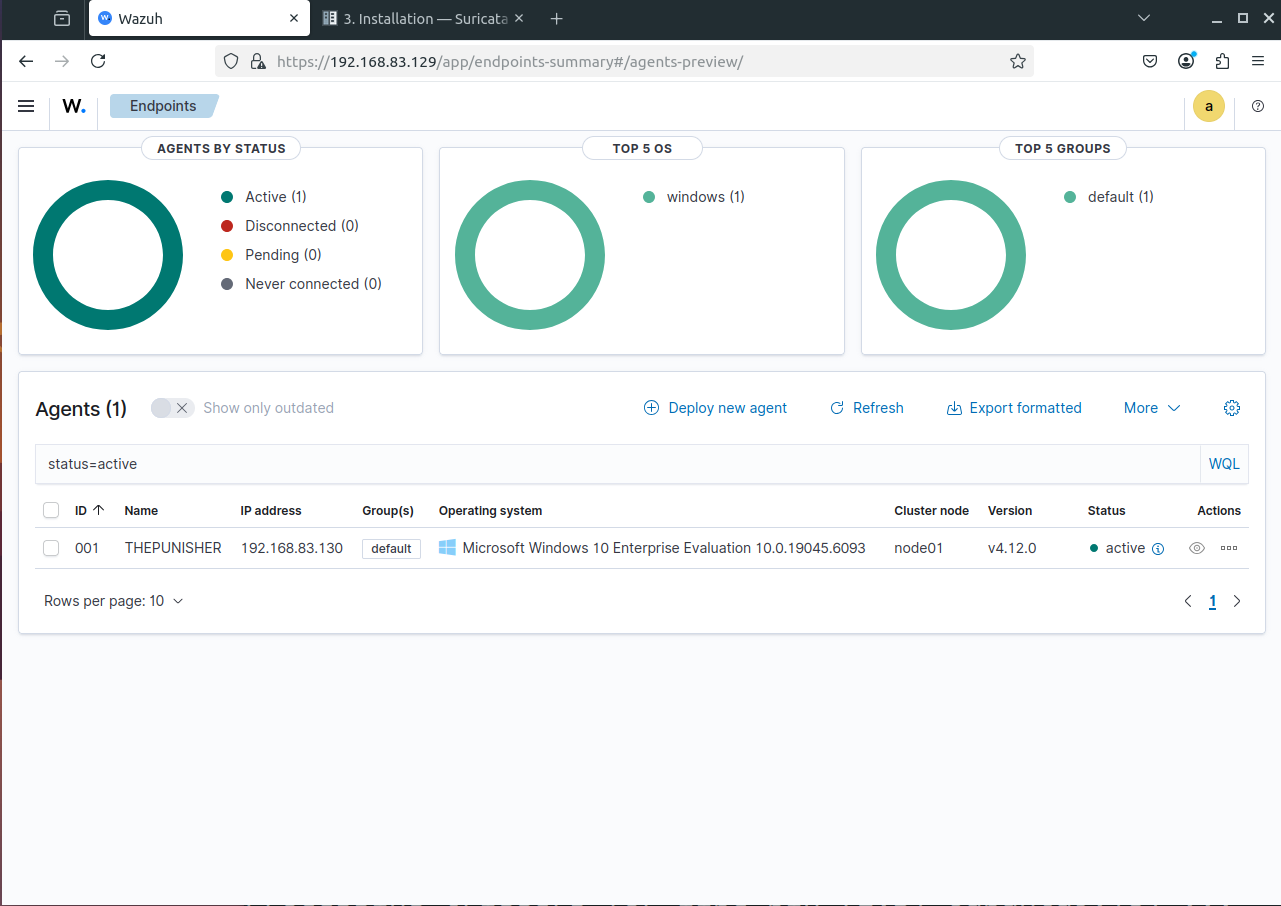Toggle Show only outdated switch
The width and height of the screenshot is (1281, 906).
tap(172, 408)
